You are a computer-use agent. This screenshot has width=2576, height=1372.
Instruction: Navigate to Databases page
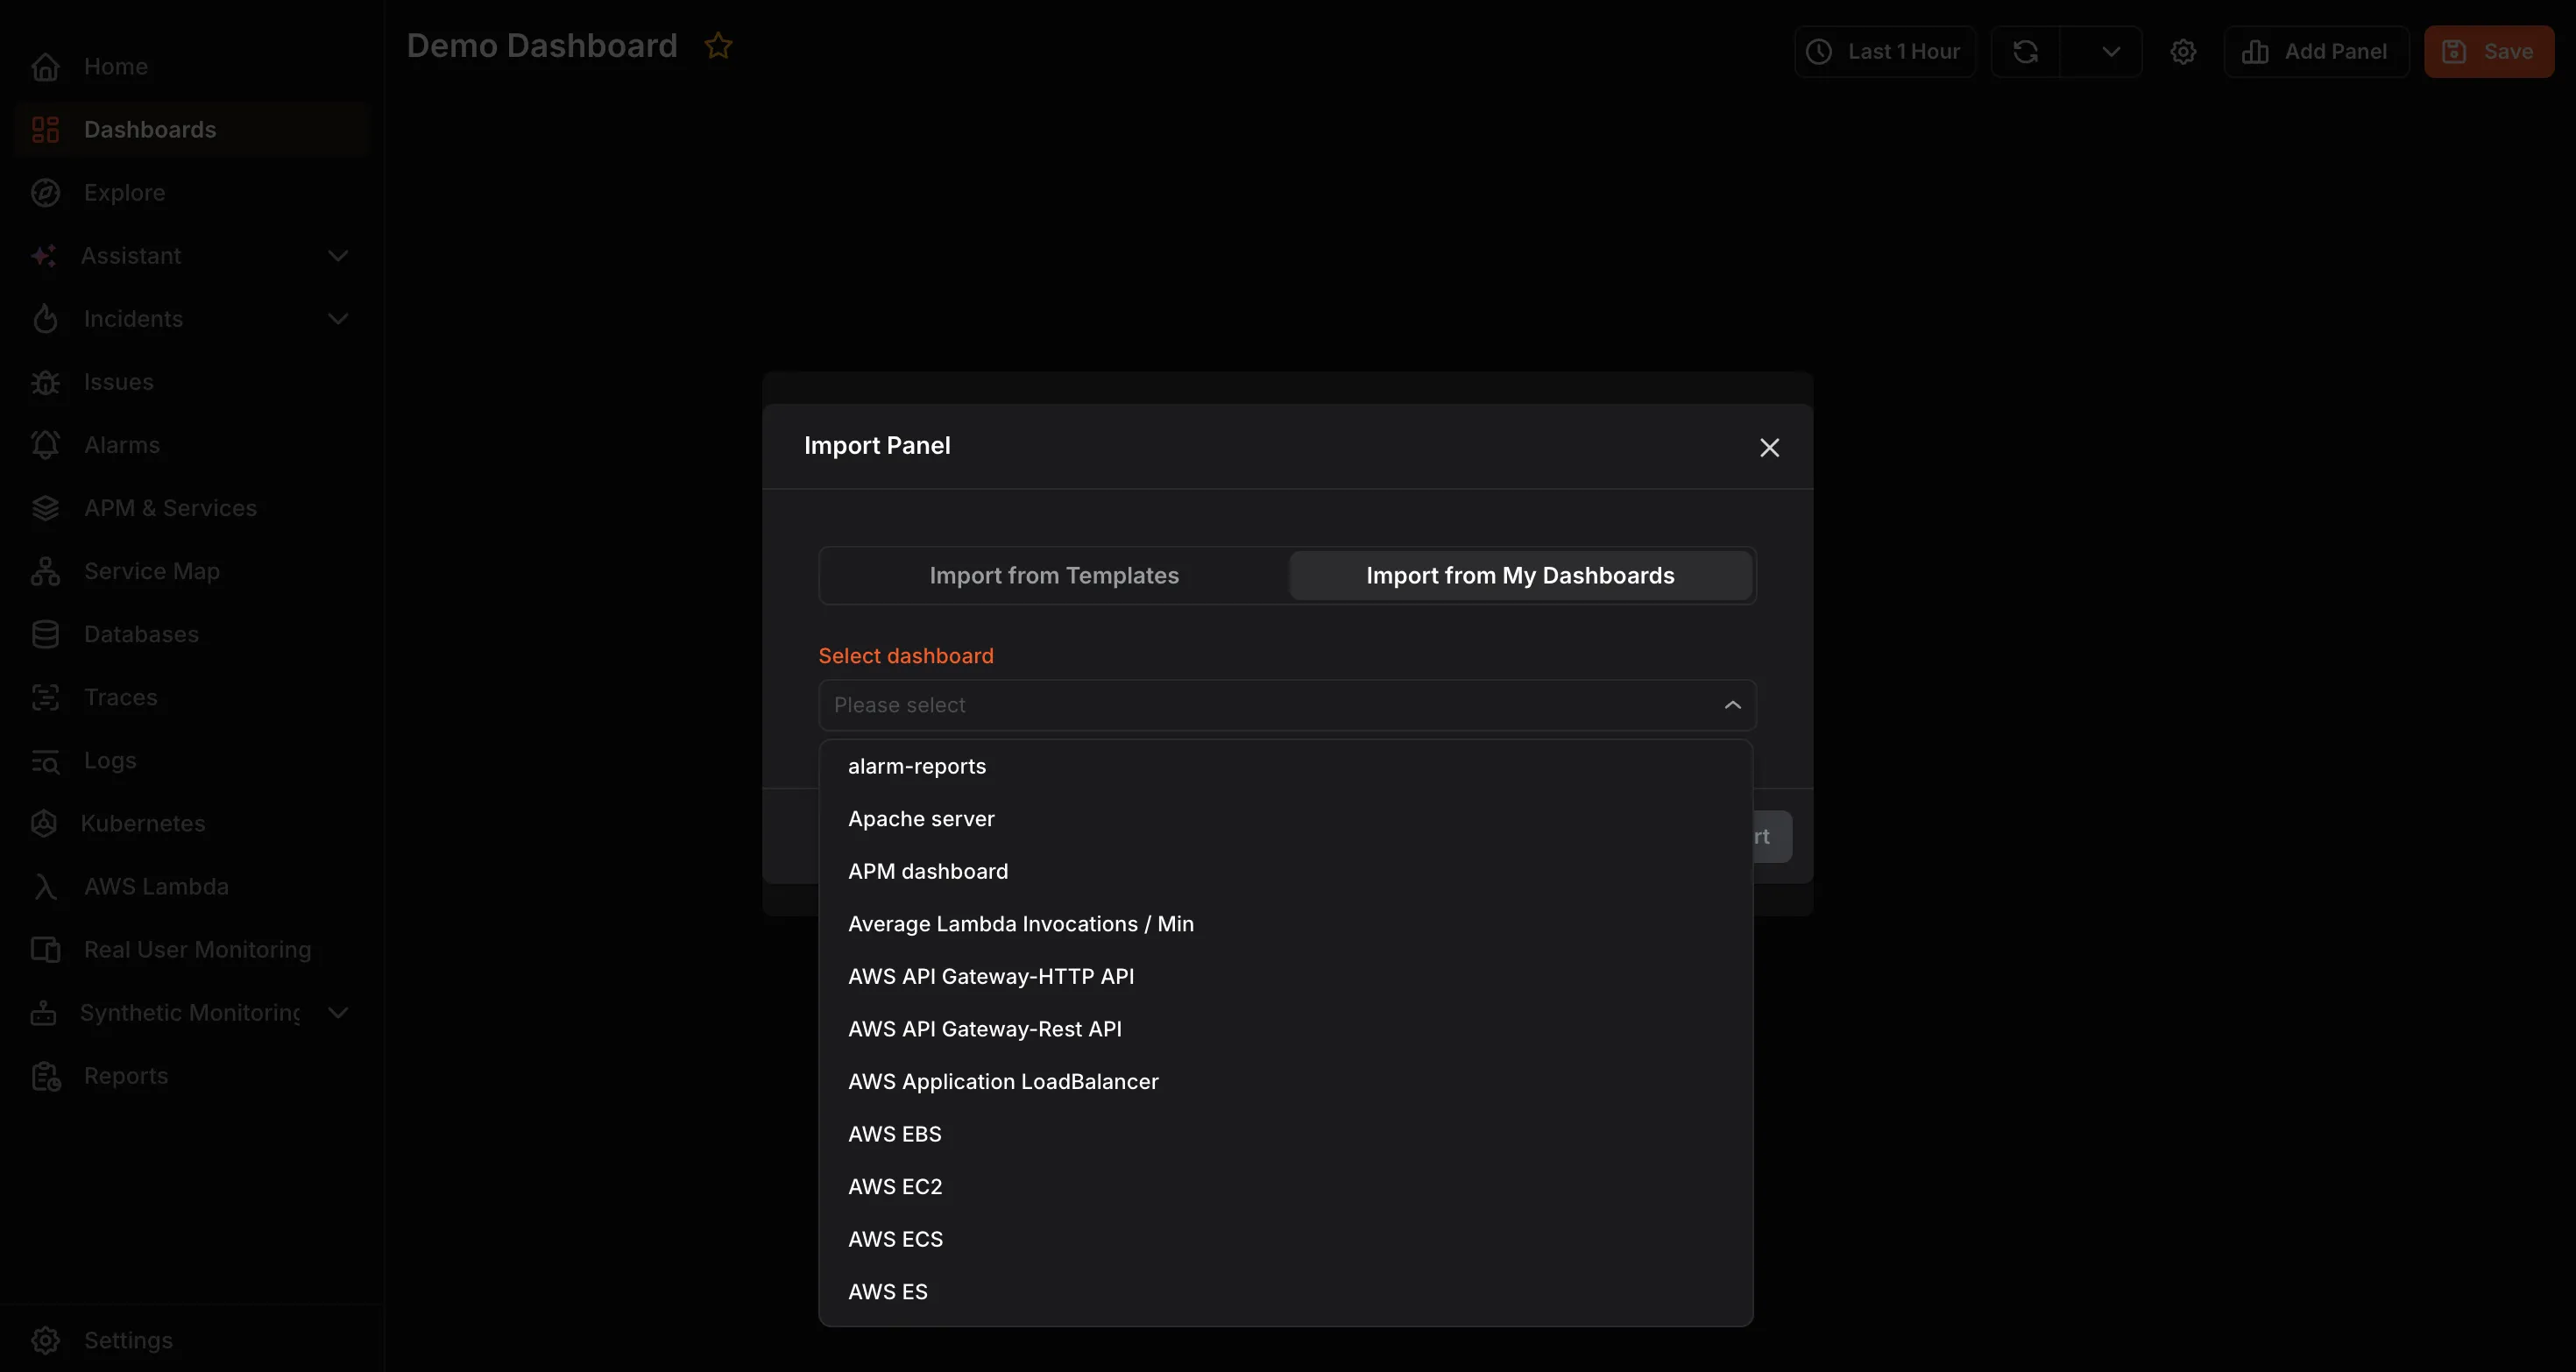click(x=192, y=634)
